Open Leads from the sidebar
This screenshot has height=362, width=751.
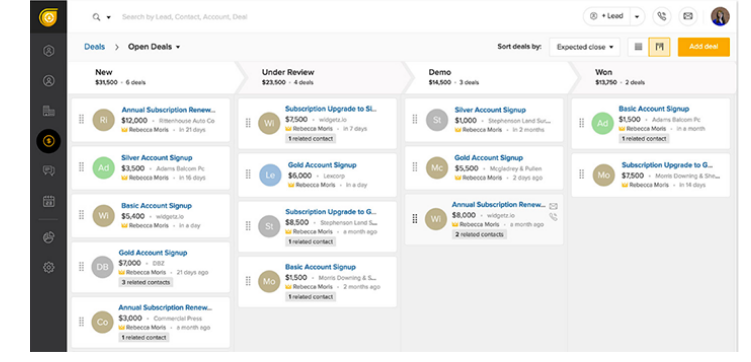pos(48,51)
